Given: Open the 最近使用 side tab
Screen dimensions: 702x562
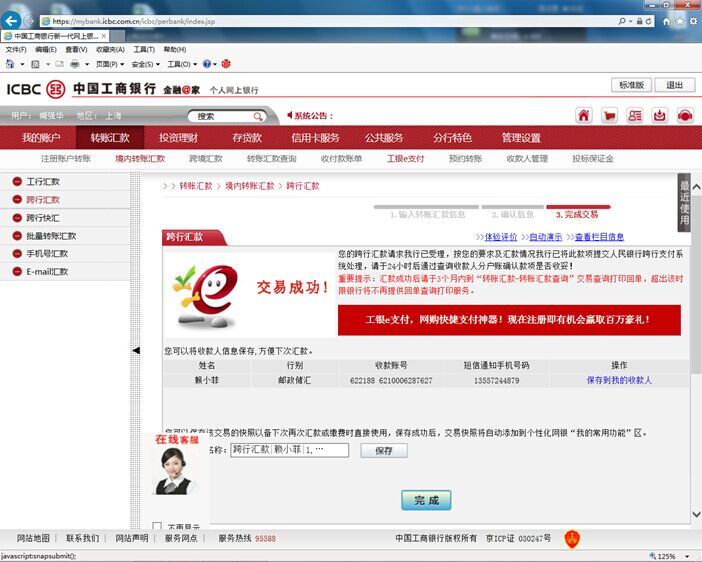Looking at the screenshot, I should click(x=684, y=202).
